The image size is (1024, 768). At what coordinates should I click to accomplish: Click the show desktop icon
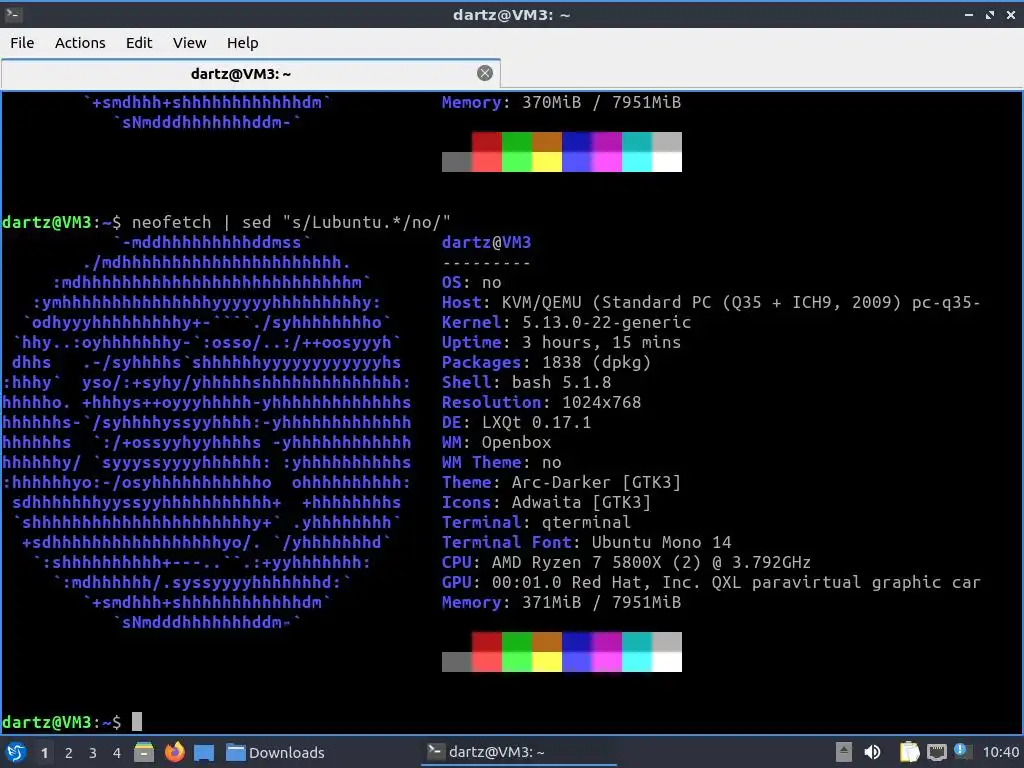(x=204, y=752)
